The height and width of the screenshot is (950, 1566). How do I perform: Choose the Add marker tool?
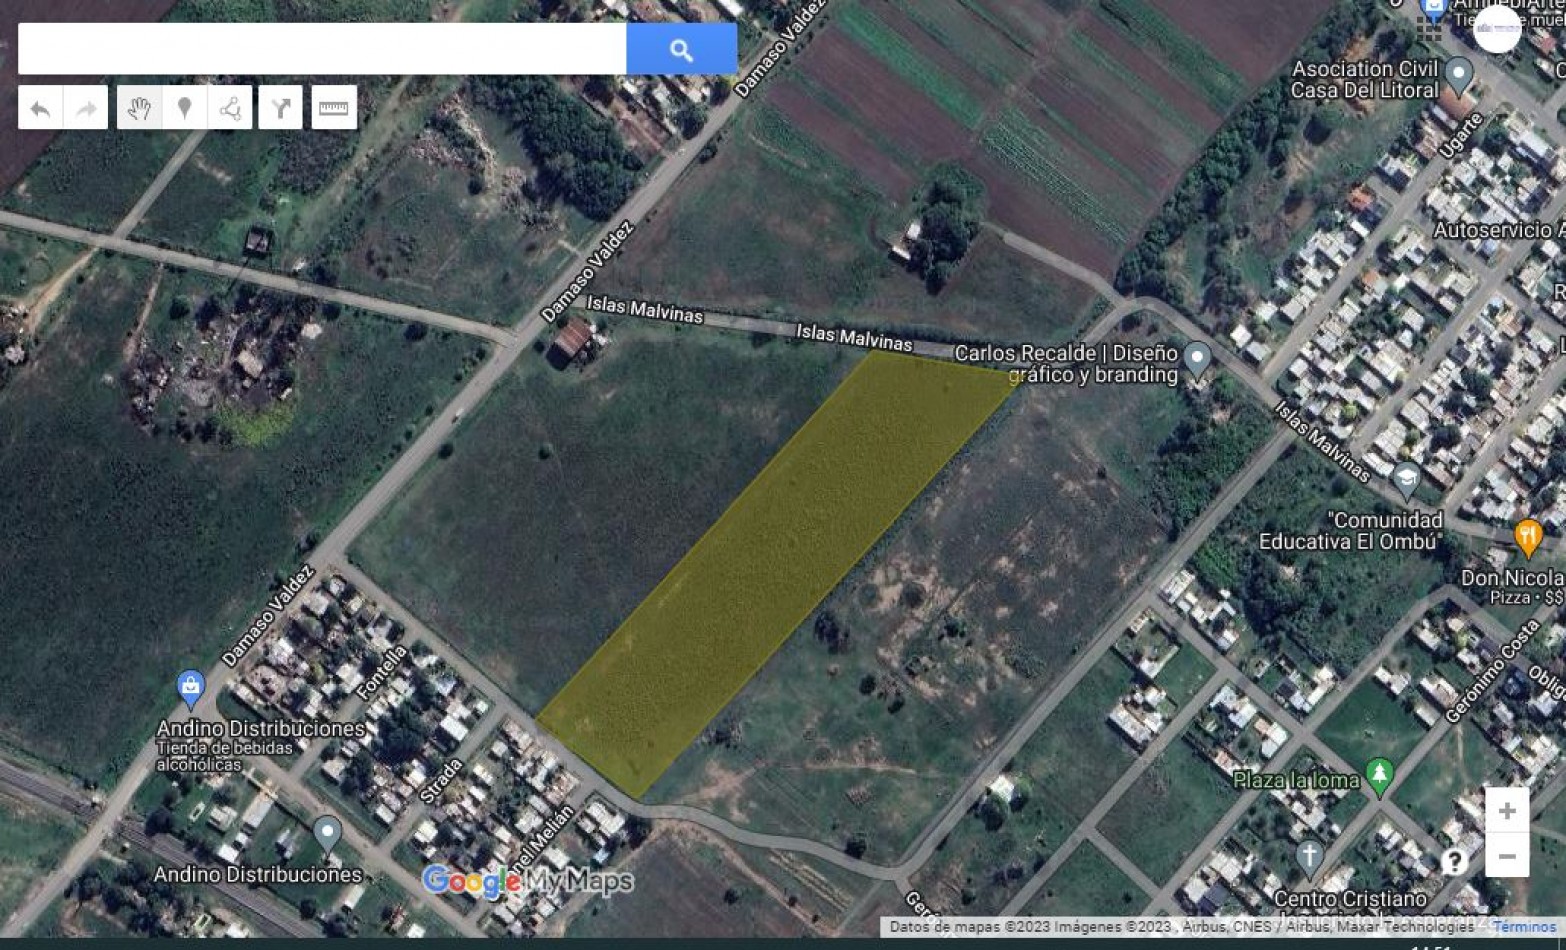click(x=185, y=108)
